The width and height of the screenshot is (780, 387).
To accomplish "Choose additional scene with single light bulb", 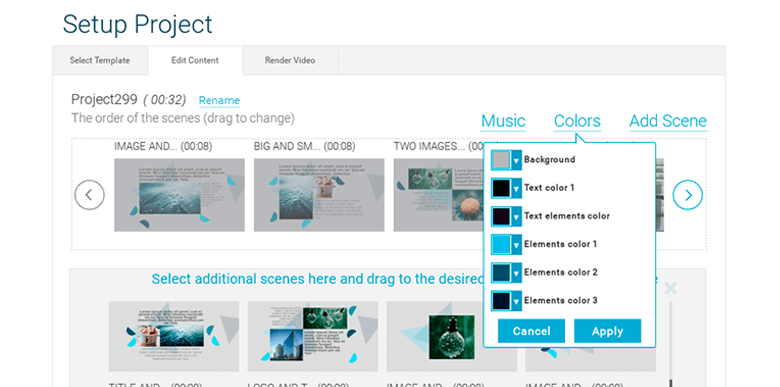I will click(434, 337).
